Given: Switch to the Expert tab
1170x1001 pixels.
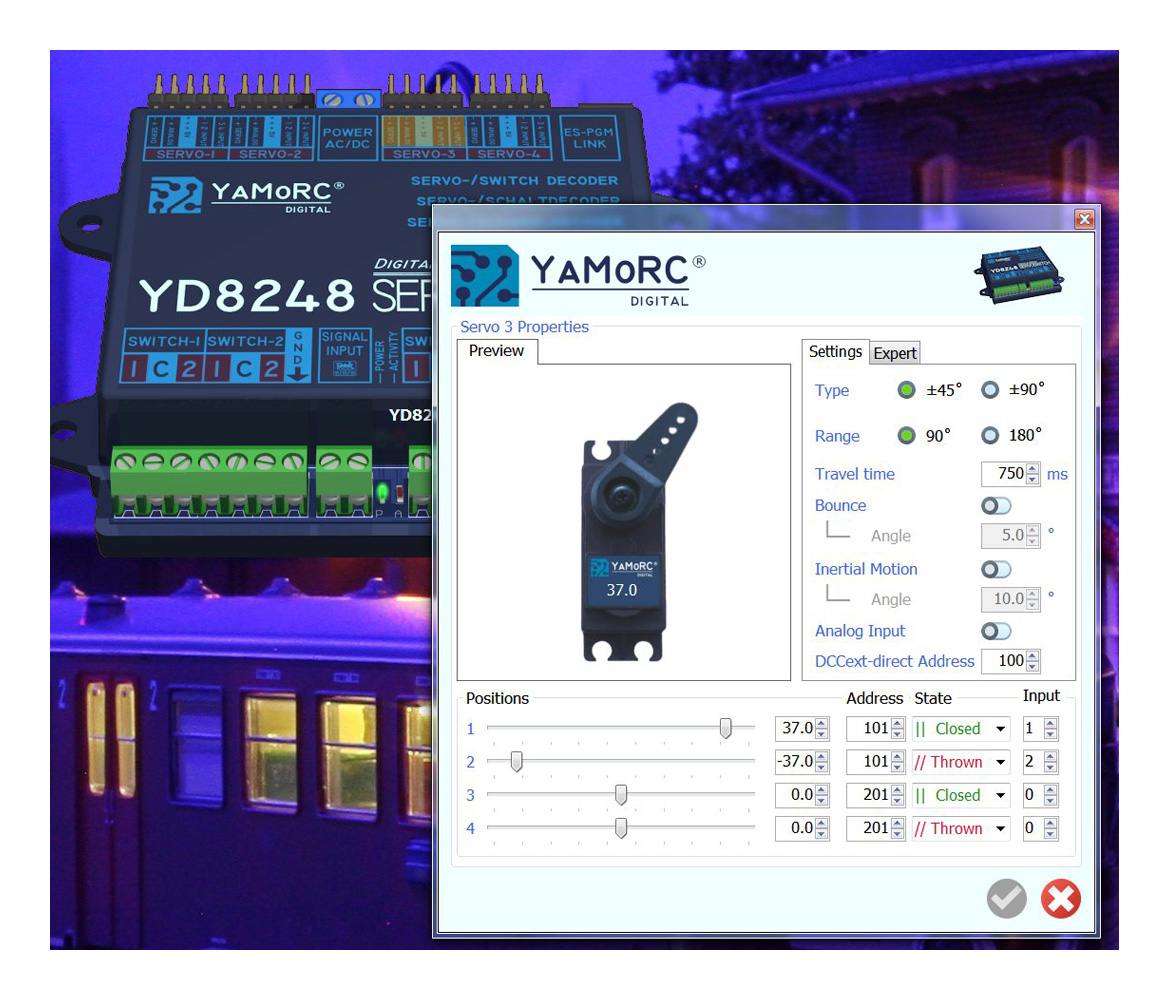Looking at the screenshot, I should 894,353.
